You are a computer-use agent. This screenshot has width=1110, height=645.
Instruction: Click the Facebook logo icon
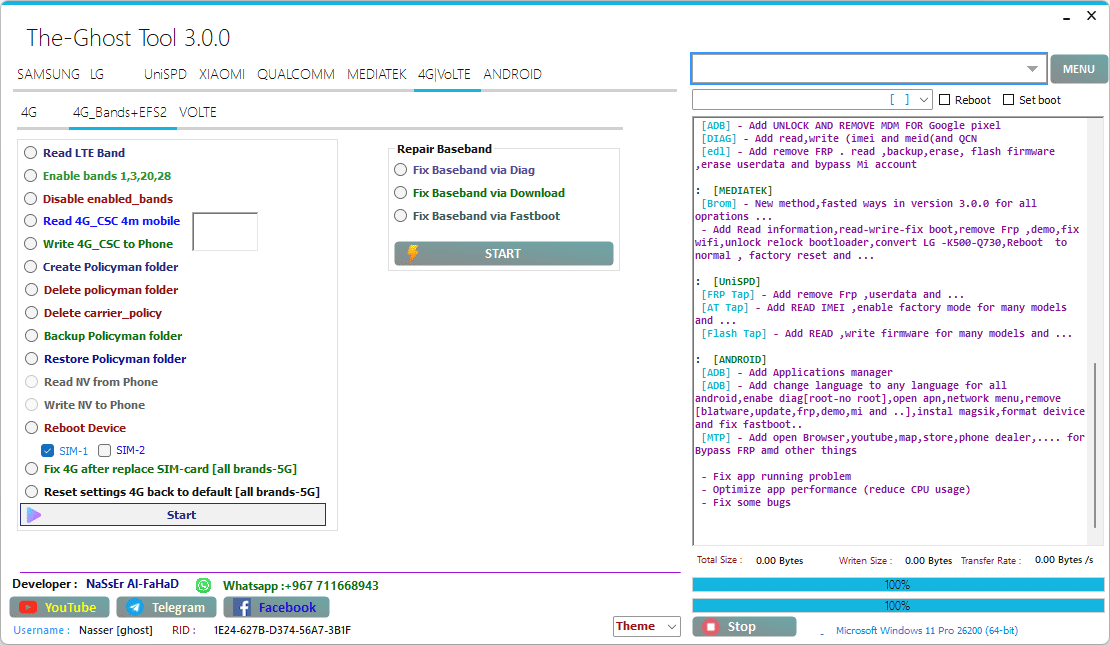(x=242, y=607)
